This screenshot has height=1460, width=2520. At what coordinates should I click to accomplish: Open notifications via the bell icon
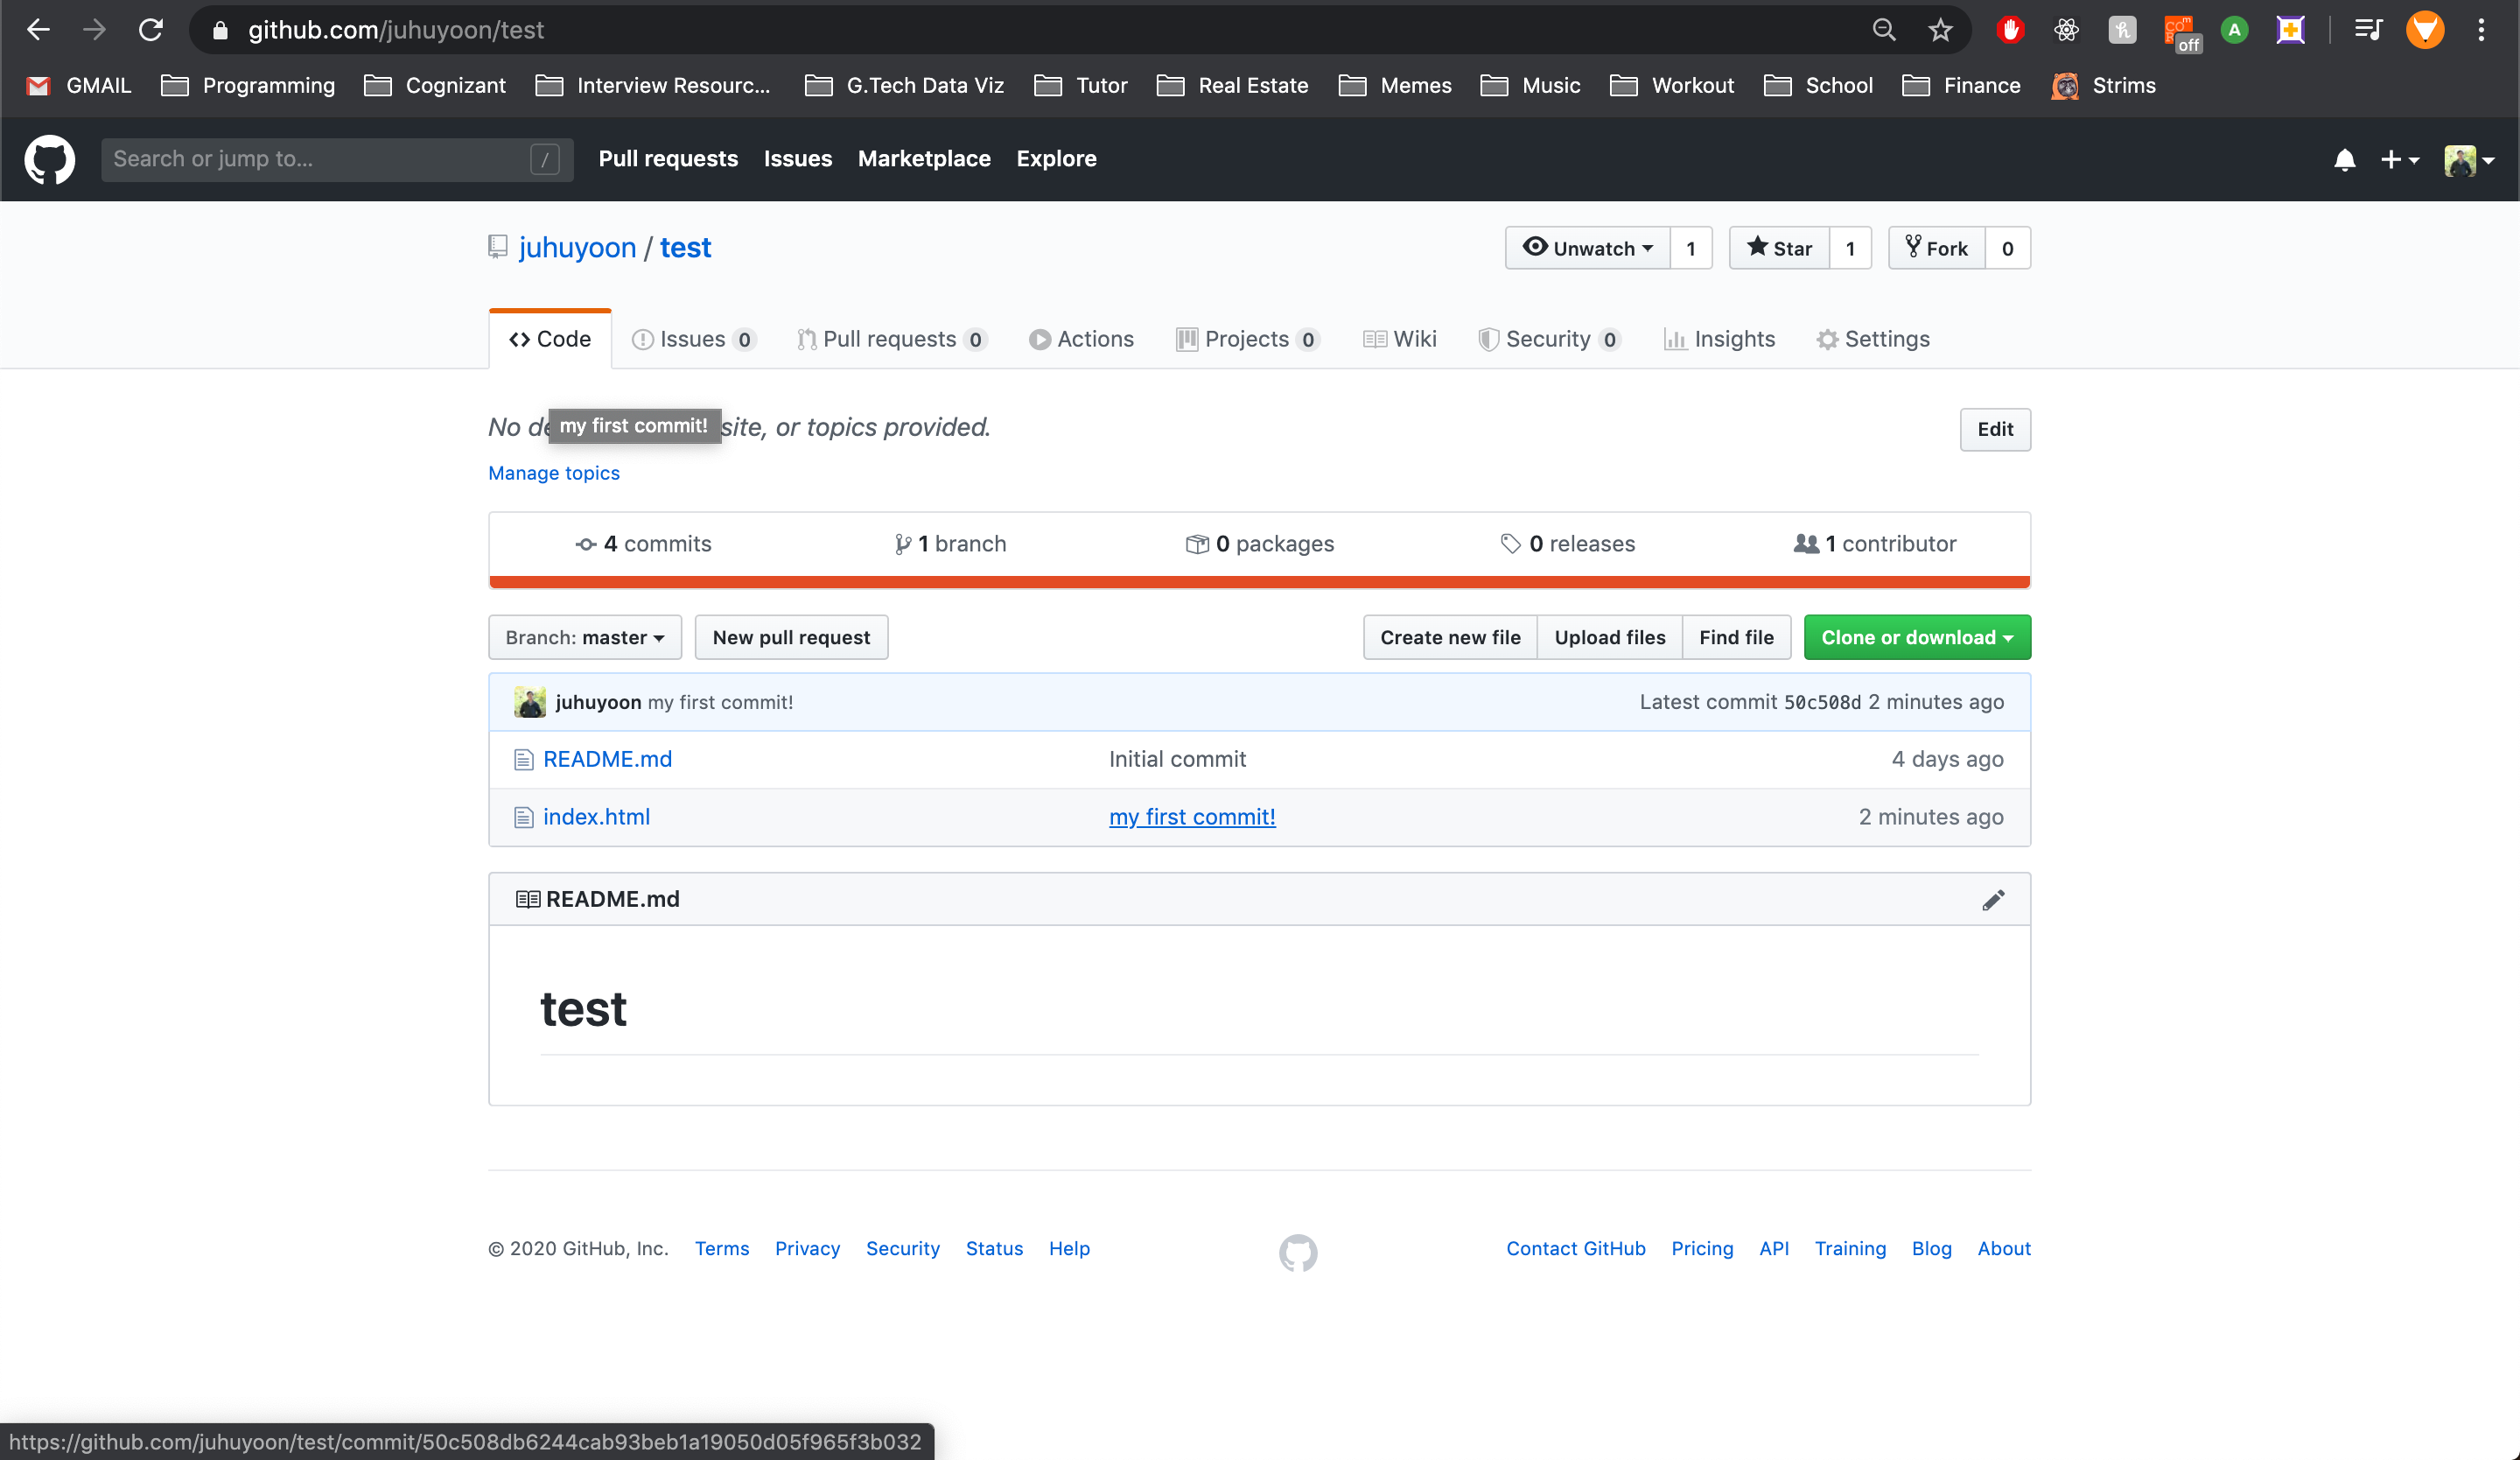tap(2344, 160)
